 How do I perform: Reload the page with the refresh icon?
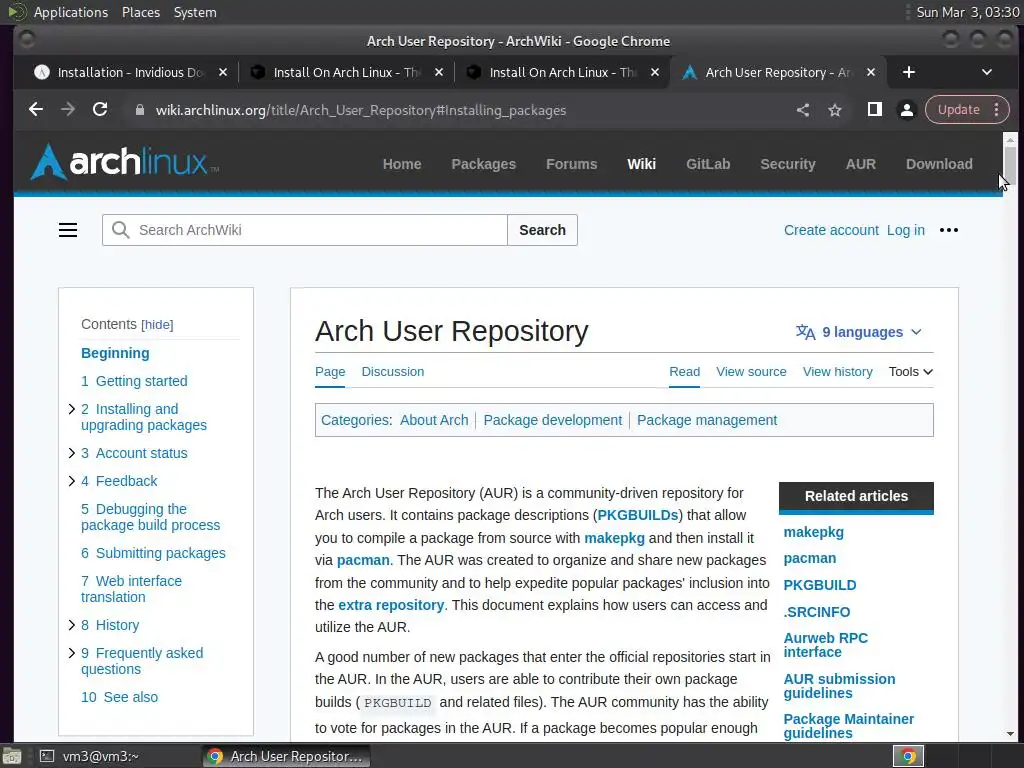pos(100,110)
